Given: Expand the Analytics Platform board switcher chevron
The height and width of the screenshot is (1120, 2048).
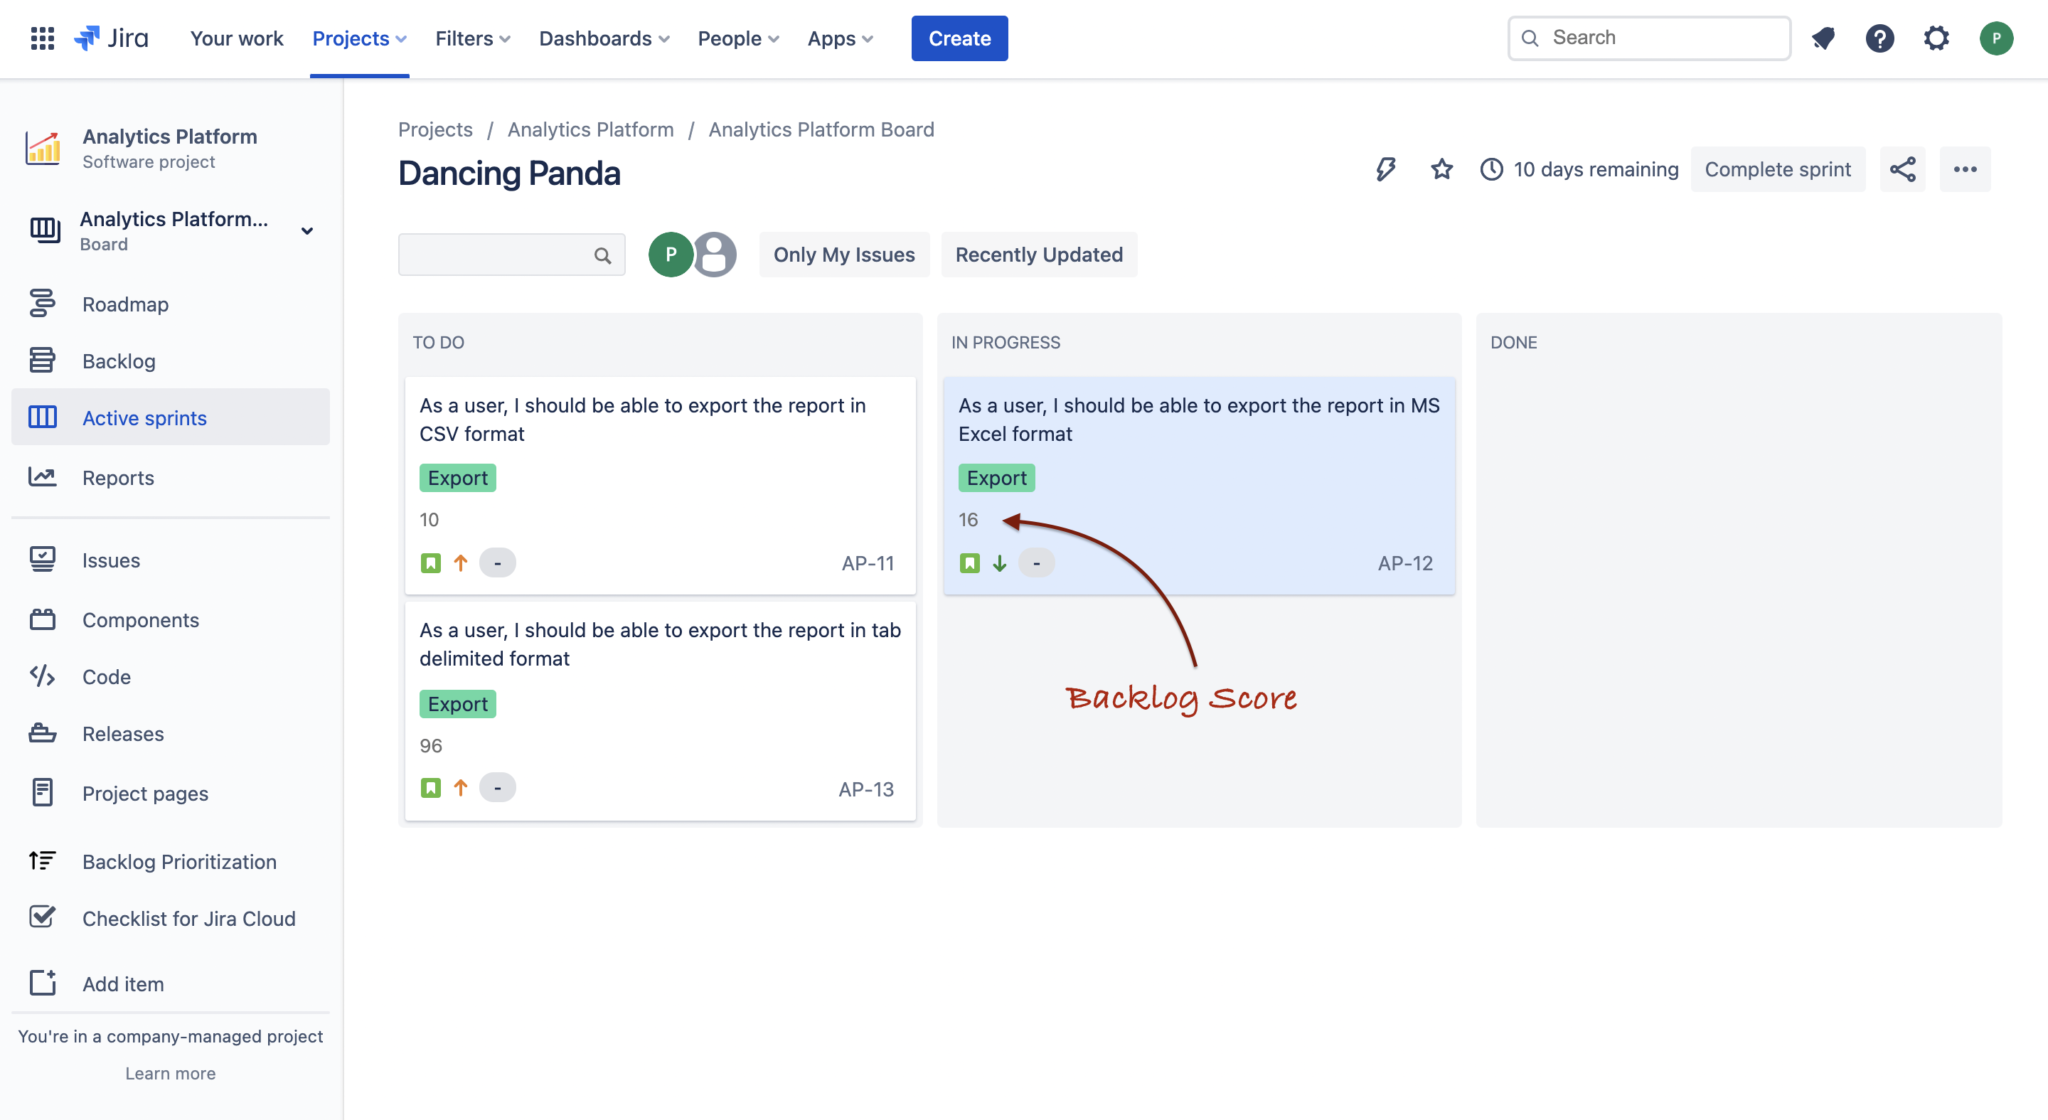Looking at the screenshot, I should coord(307,231).
